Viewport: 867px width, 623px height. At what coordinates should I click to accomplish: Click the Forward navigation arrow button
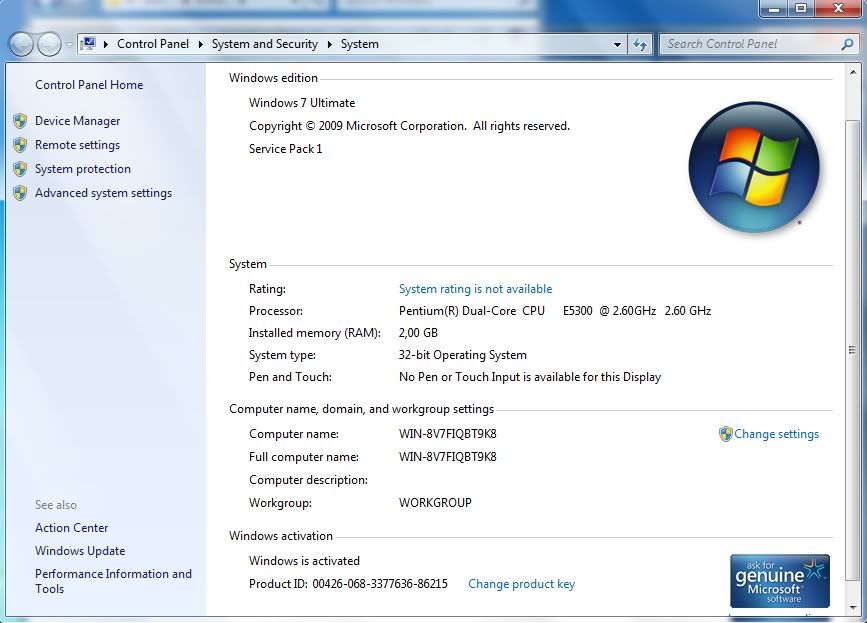point(49,44)
